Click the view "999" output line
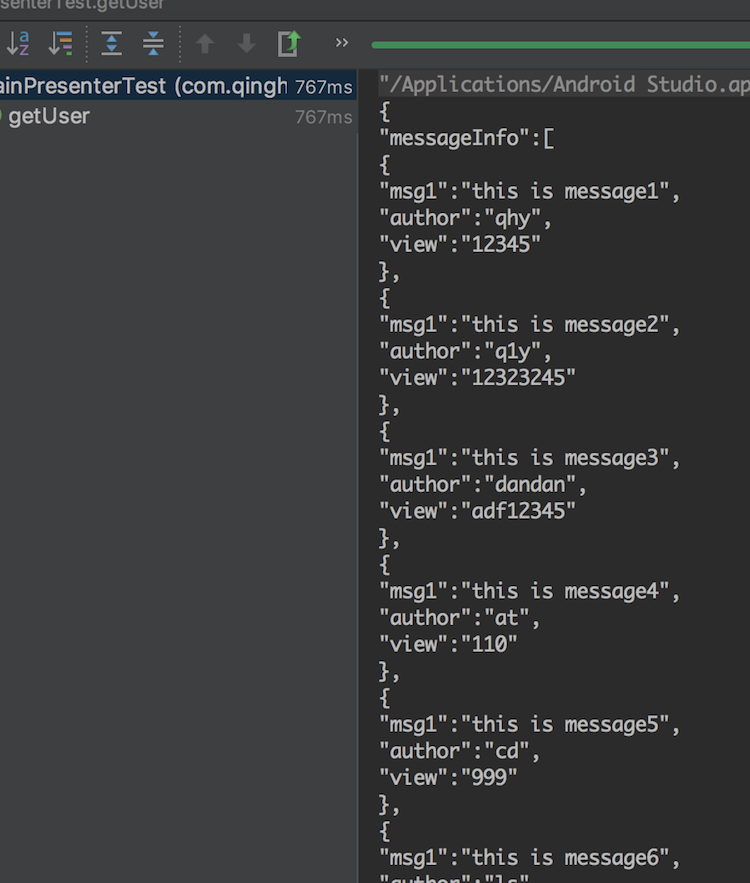The width and height of the screenshot is (750, 883). tap(448, 778)
